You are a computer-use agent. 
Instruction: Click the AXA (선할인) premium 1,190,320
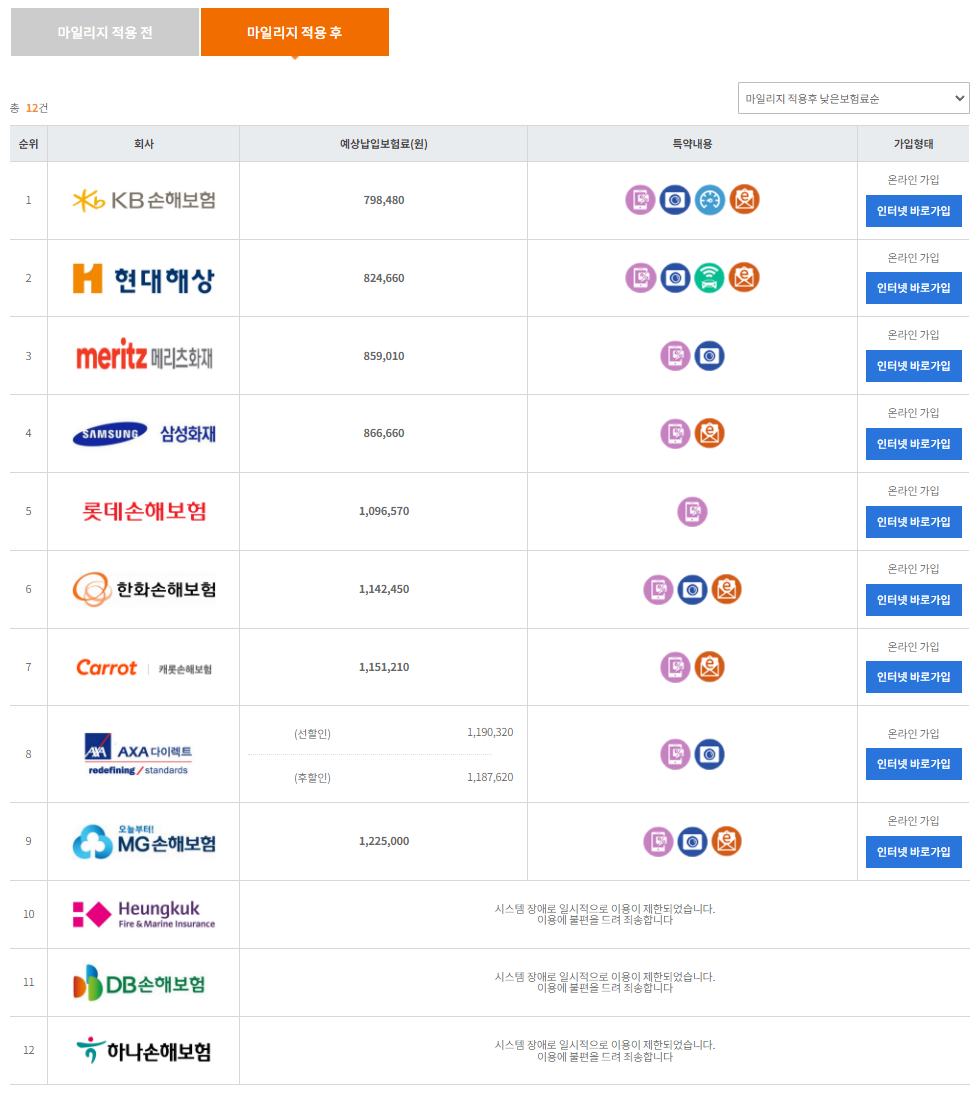pos(490,732)
